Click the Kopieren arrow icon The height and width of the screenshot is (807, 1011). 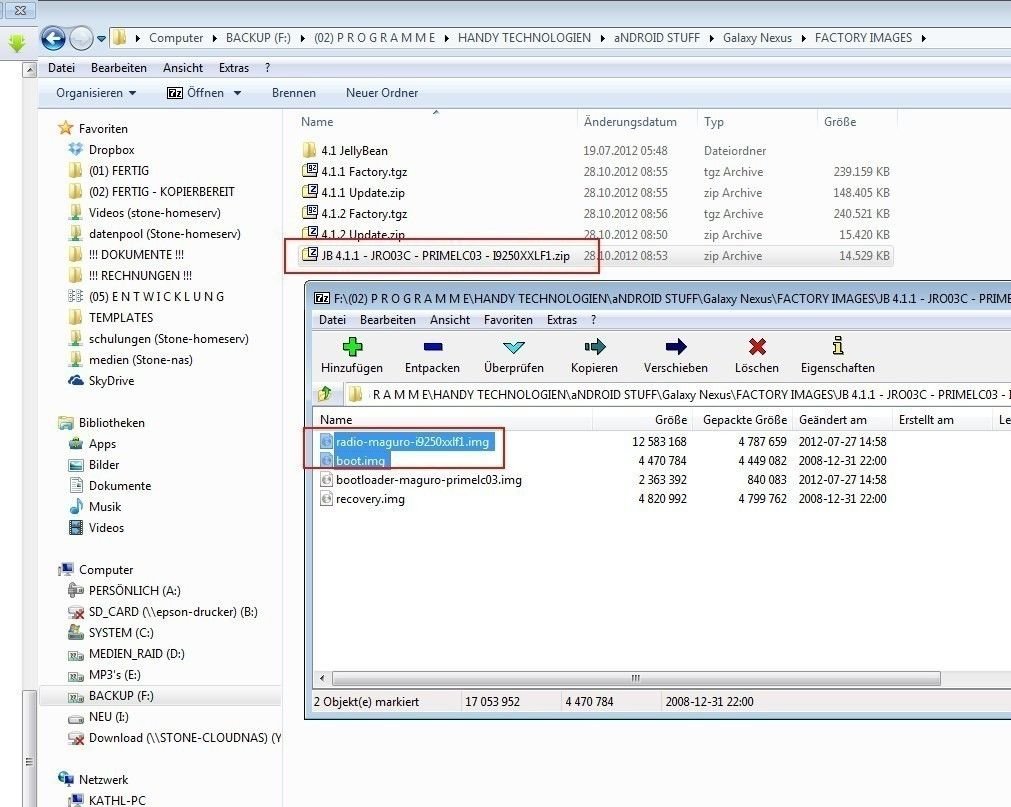(x=594, y=347)
